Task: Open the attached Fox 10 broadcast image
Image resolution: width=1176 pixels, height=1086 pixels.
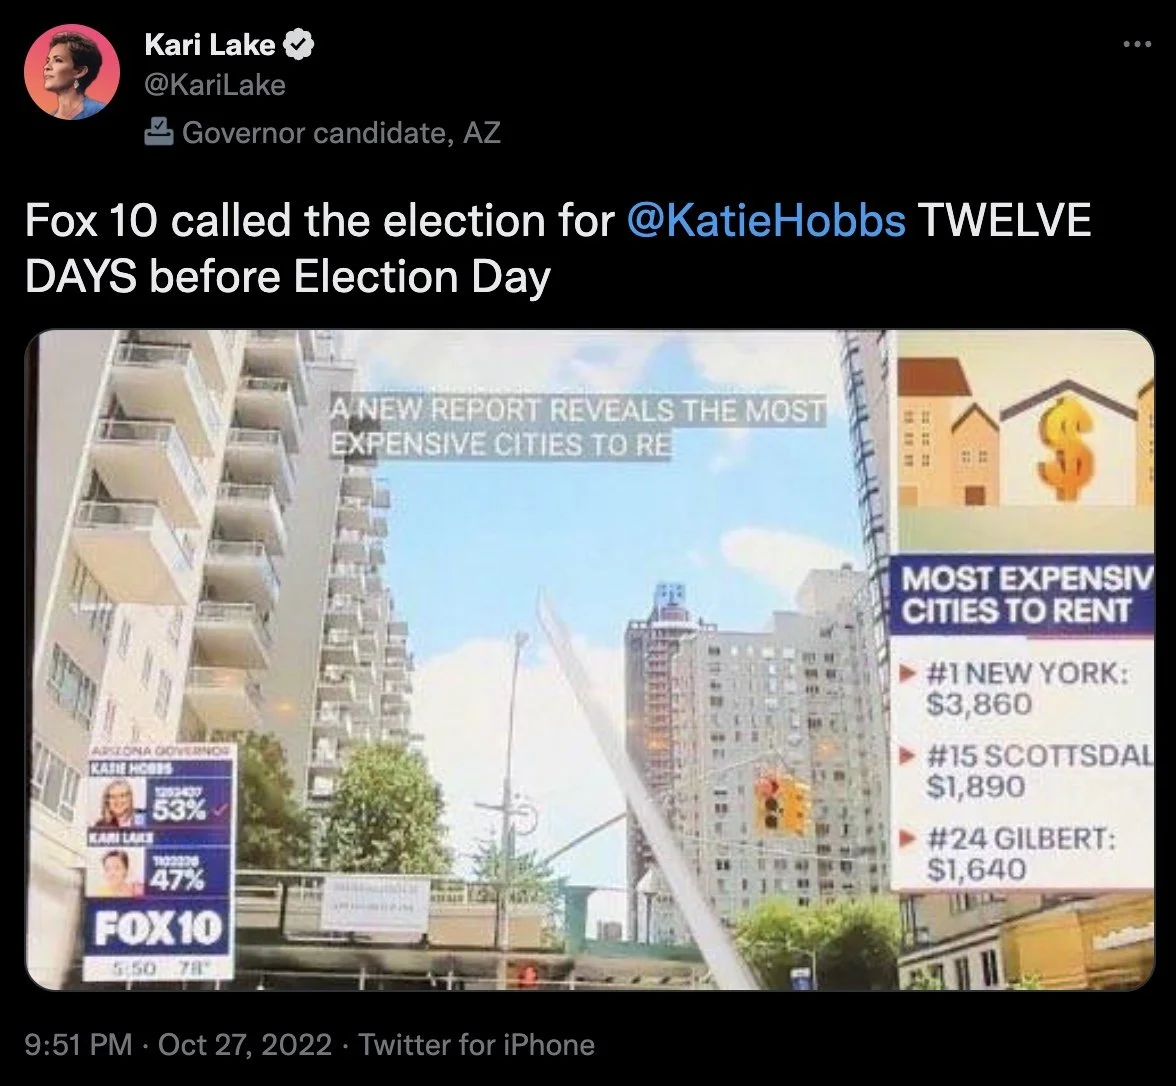Action: tap(590, 660)
